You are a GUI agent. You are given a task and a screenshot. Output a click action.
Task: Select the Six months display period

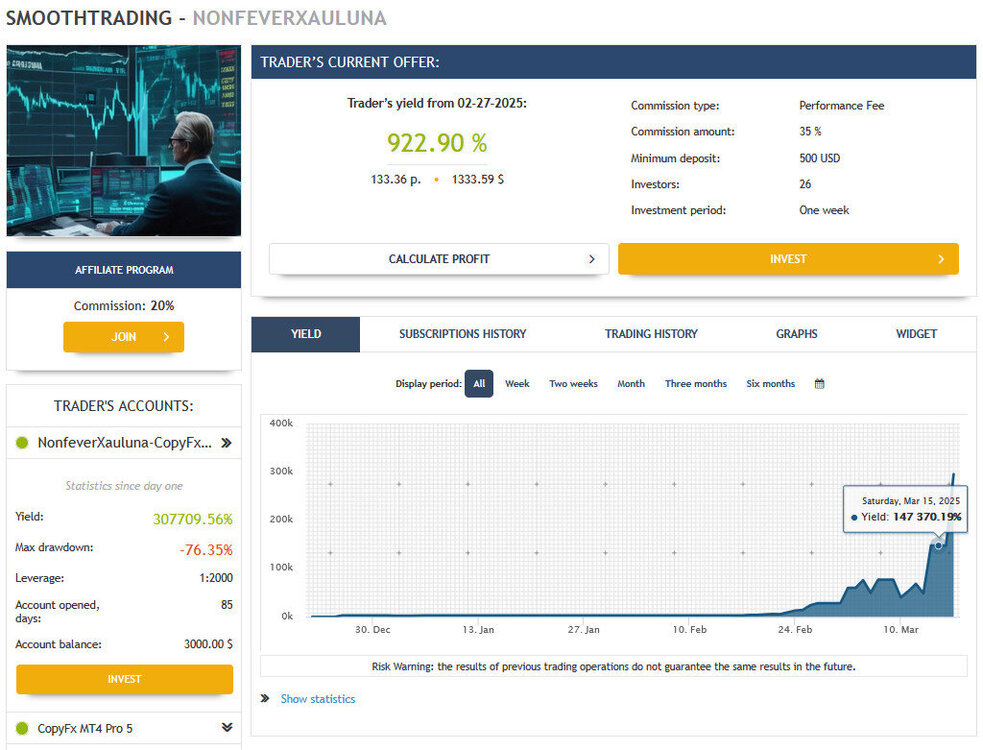coord(770,384)
